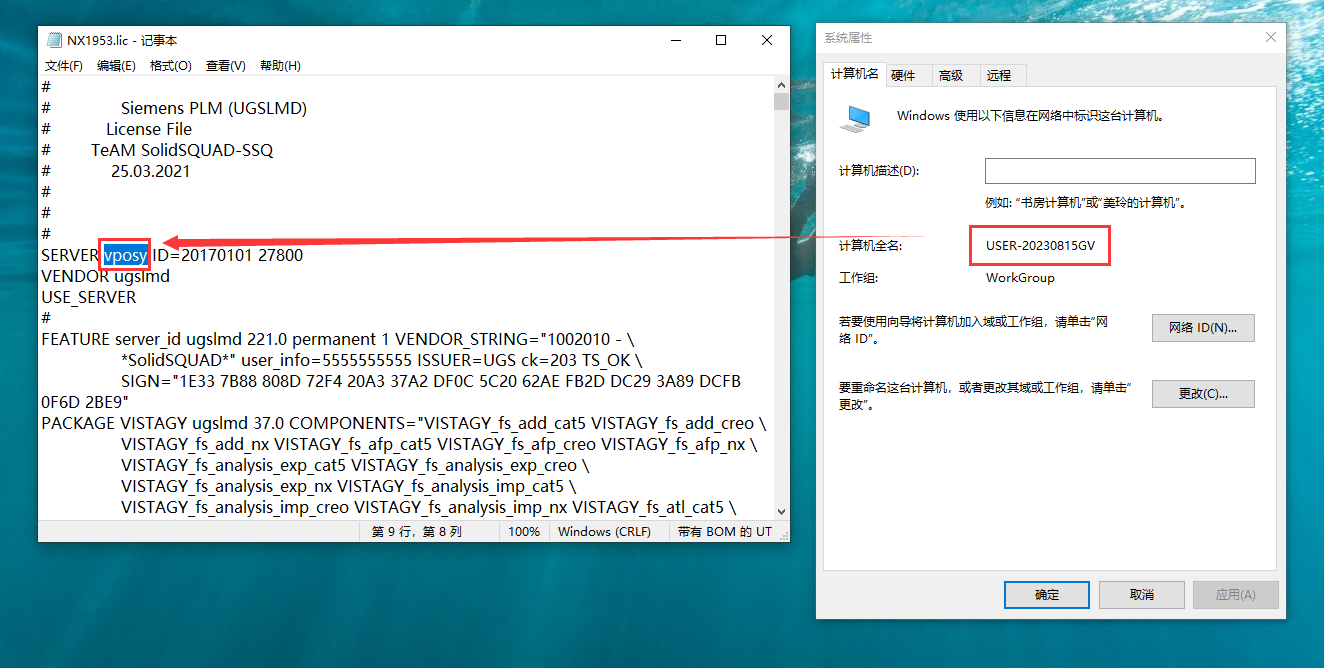Click the Notepad scrollbar up arrow
The width and height of the screenshot is (1324, 668).
781,85
